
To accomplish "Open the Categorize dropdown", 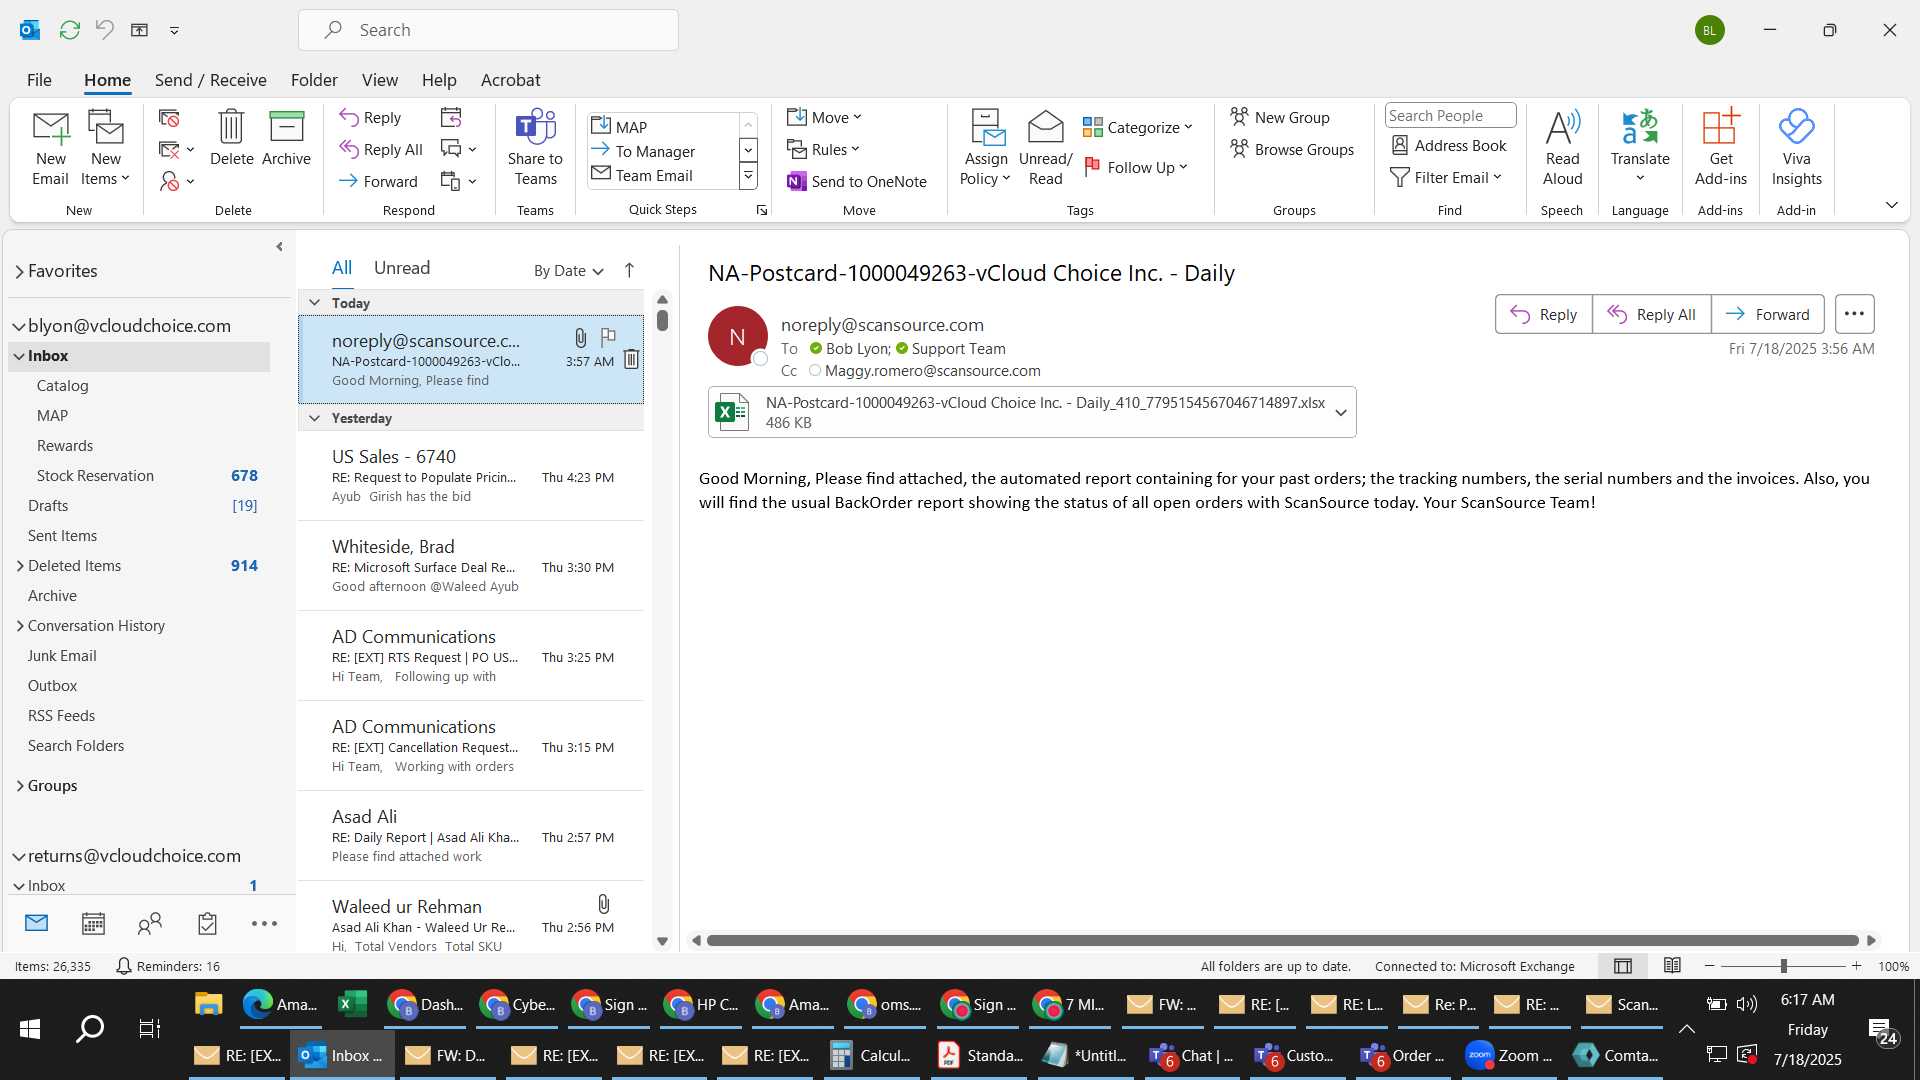I will coord(1139,127).
